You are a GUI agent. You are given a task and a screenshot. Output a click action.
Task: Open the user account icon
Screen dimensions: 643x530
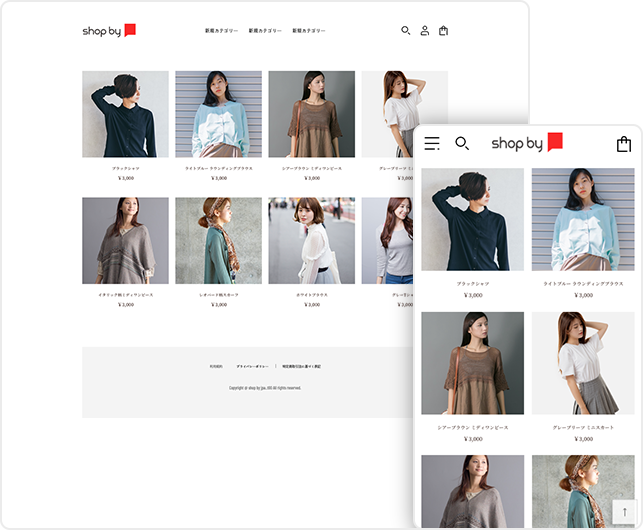point(424,31)
